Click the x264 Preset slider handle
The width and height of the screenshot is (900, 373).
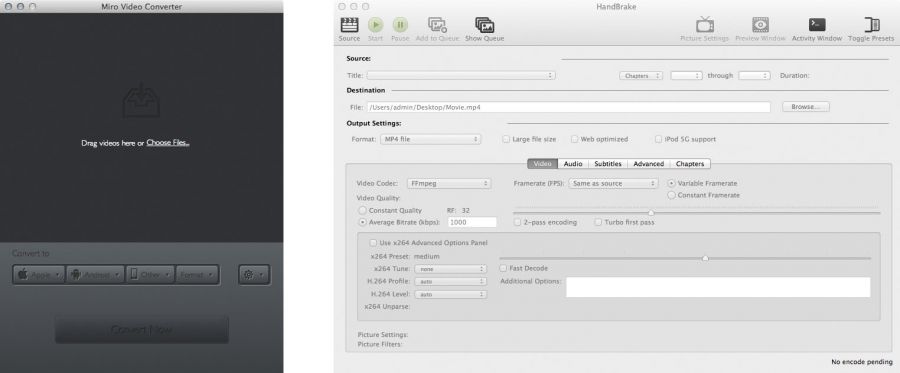pyautogui.click(x=705, y=258)
